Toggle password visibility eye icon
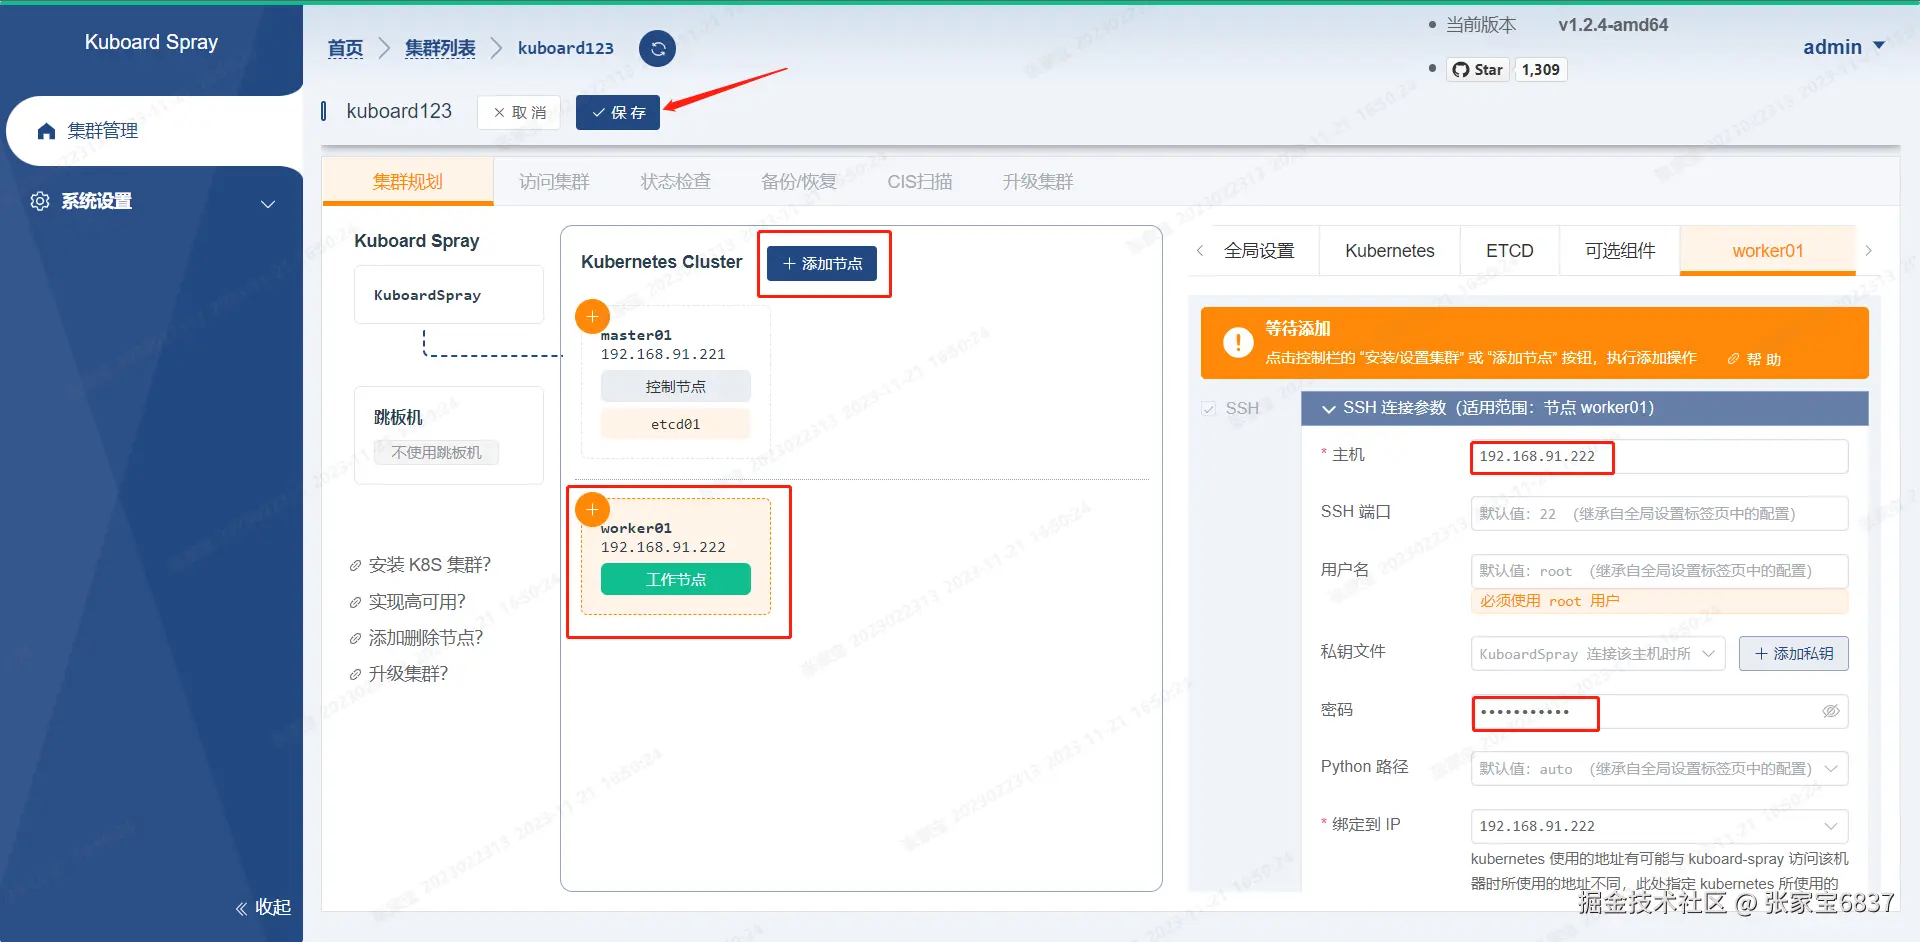Image resolution: width=1920 pixels, height=942 pixels. pyautogui.click(x=1831, y=711)
